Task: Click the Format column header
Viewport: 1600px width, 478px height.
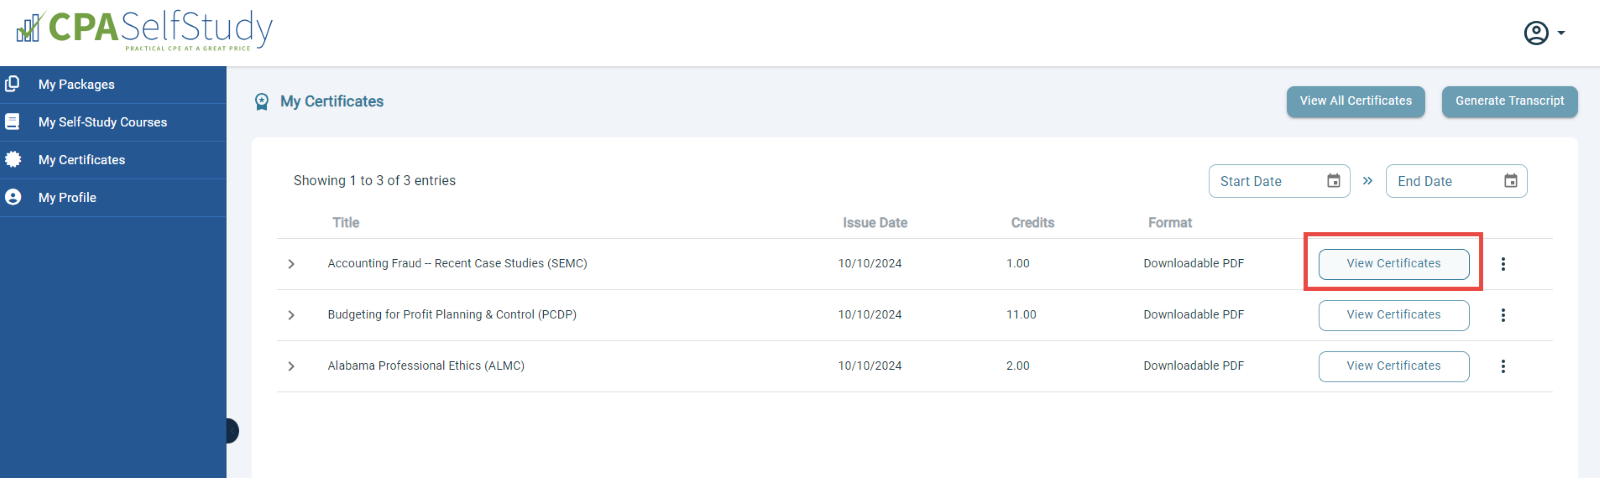Action: (x=1170, y=223)
